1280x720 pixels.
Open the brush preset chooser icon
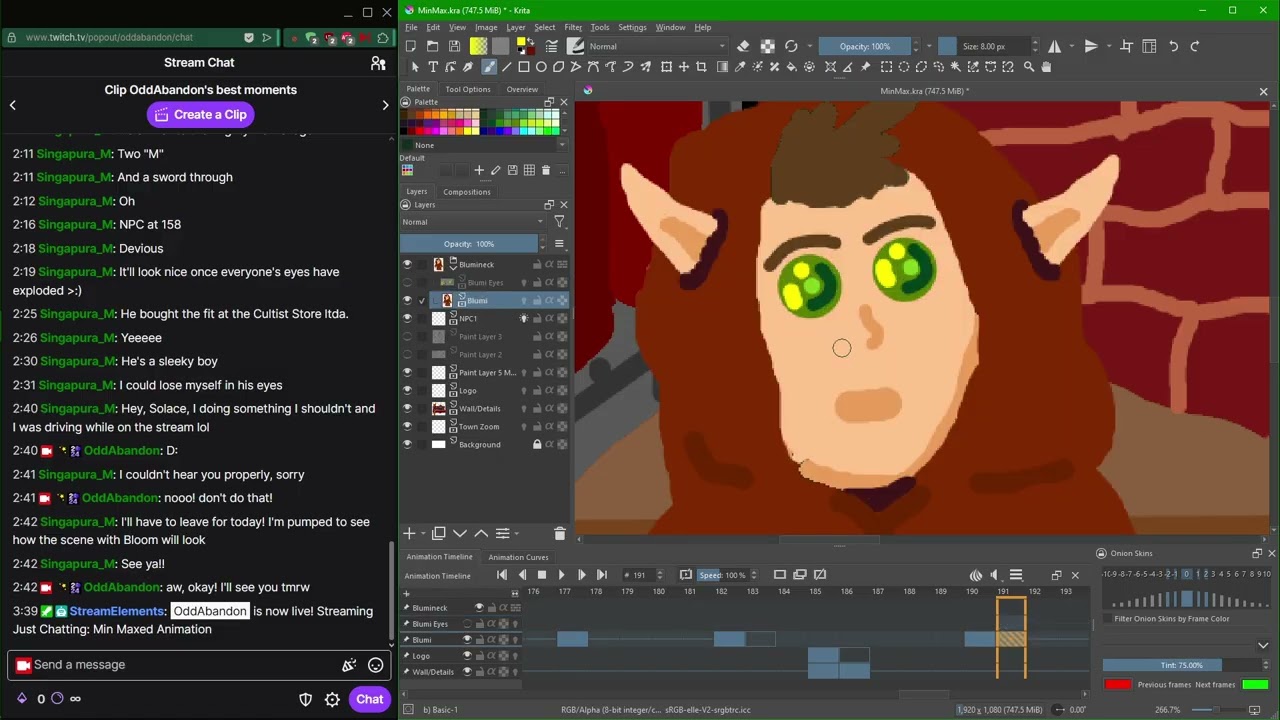pos(575,46)
